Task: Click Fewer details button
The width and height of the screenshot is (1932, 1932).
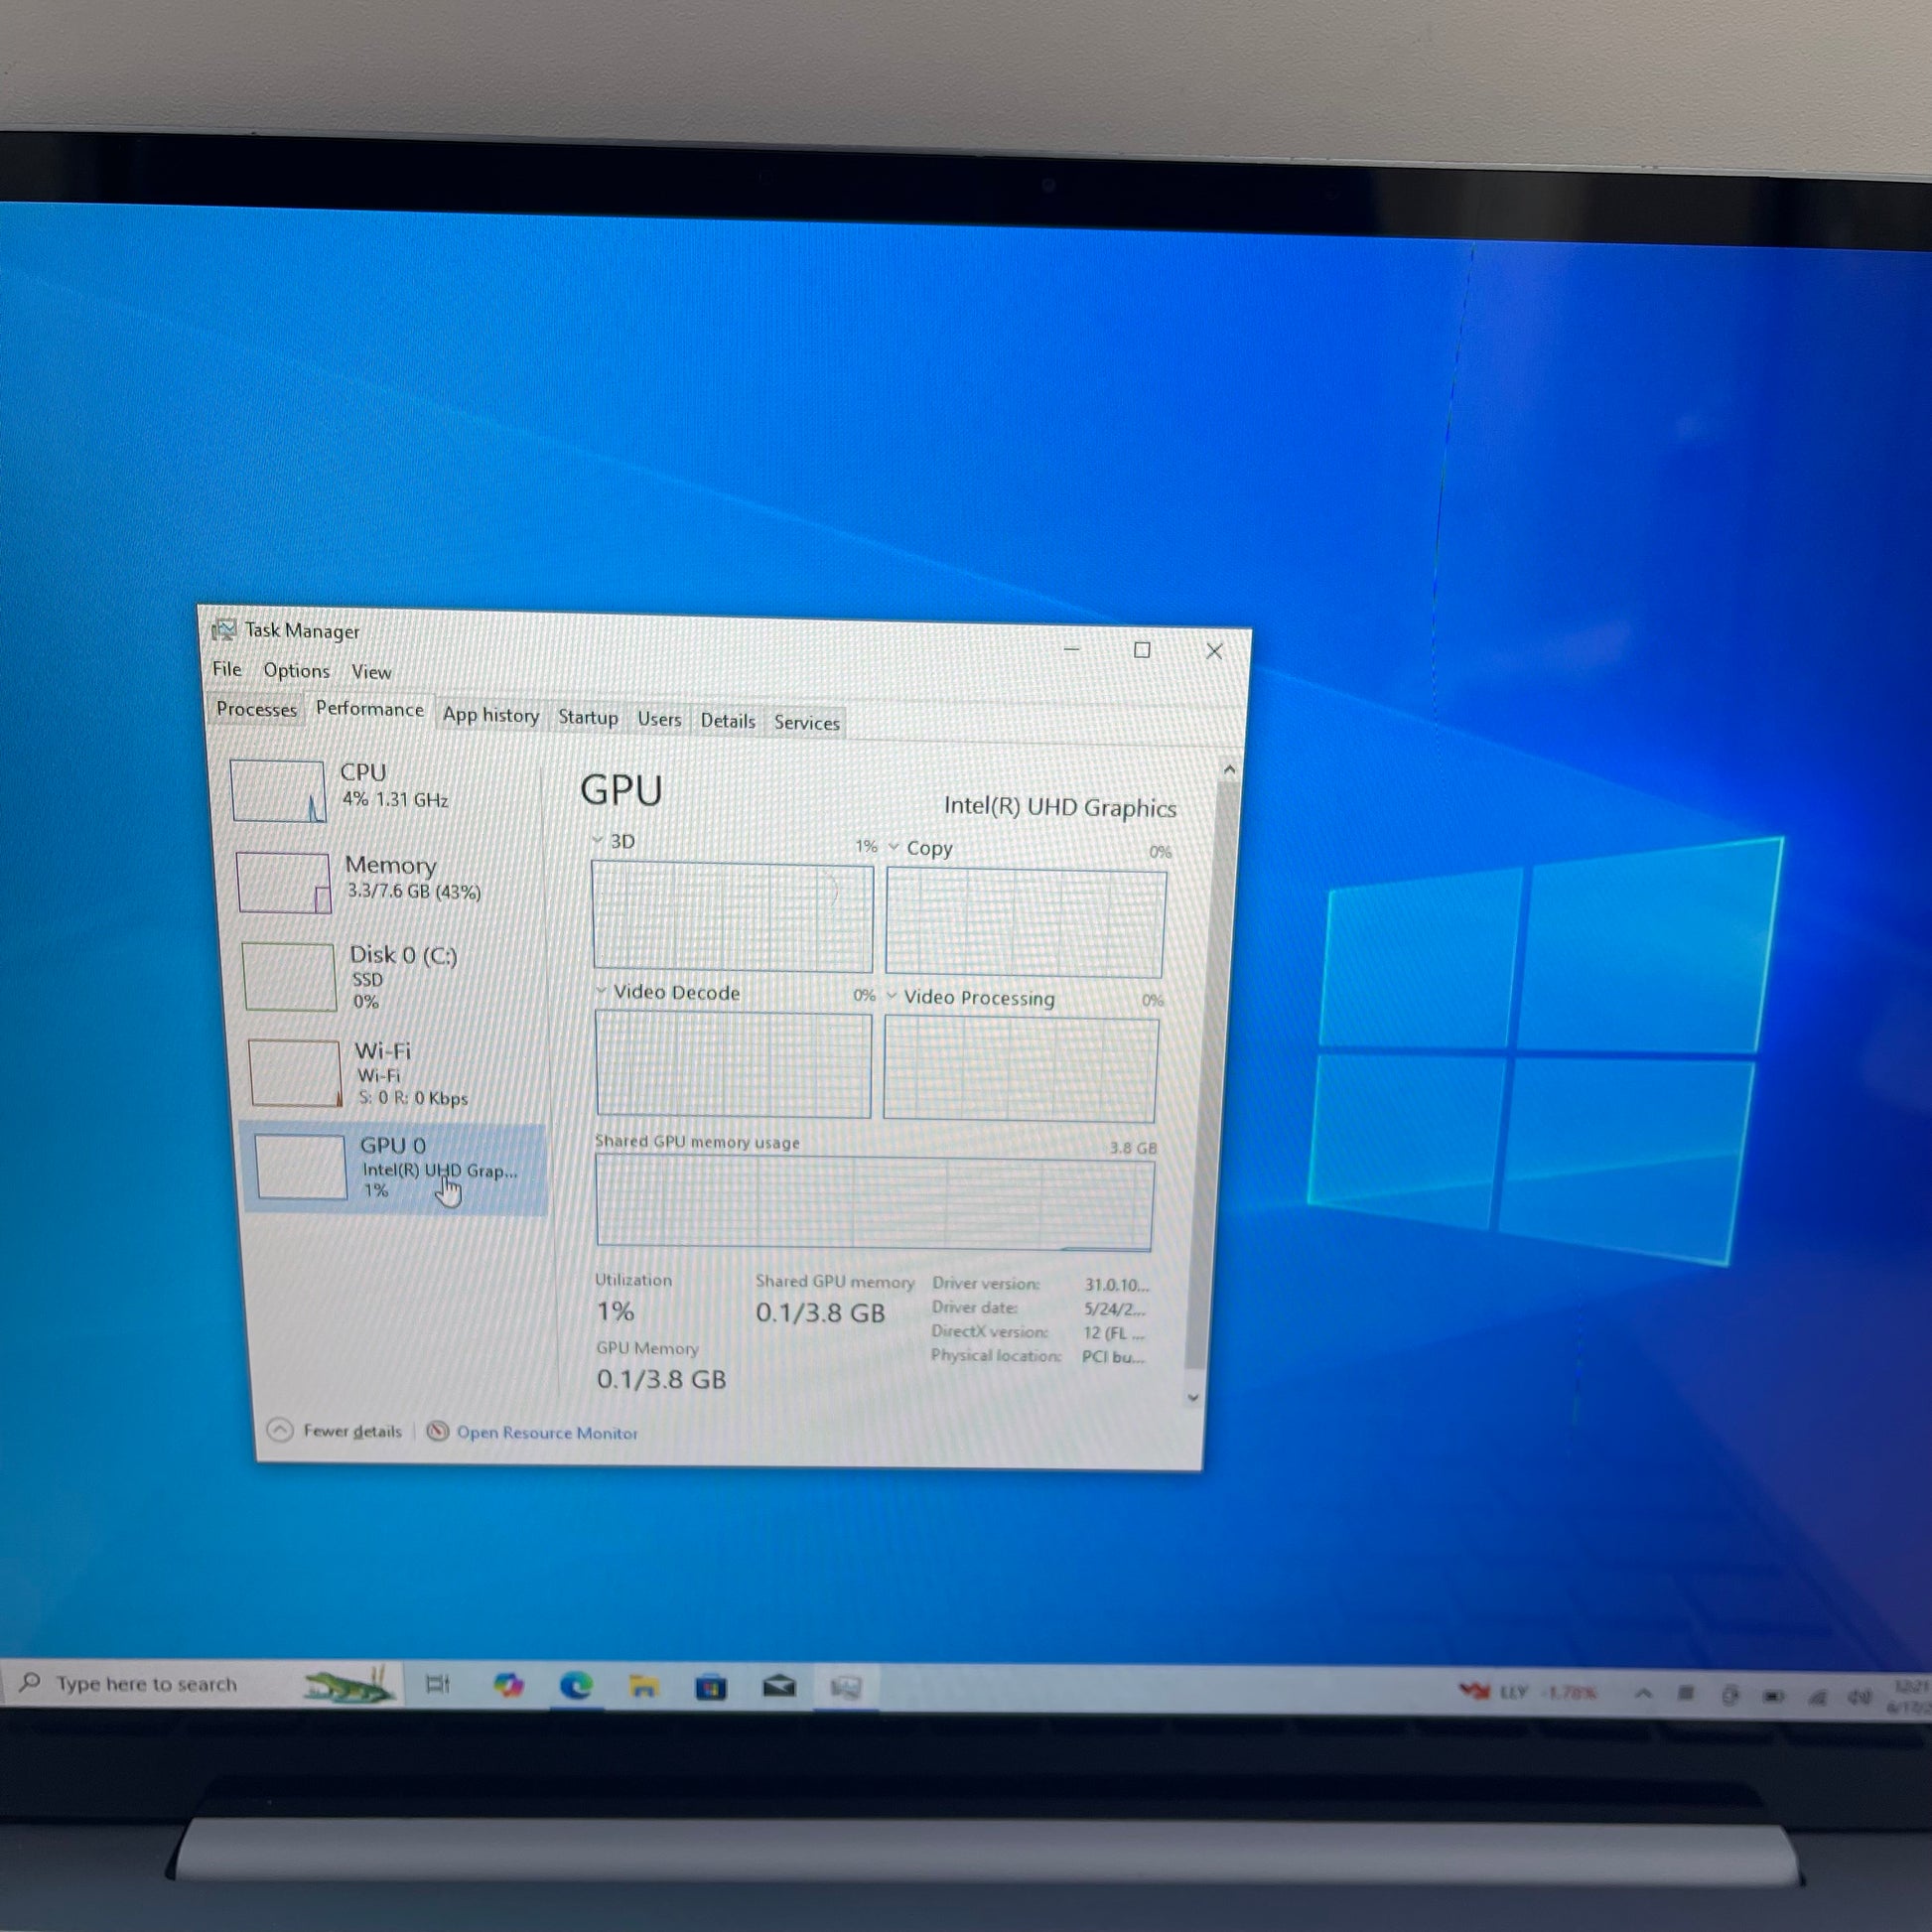Action: (335, 1430)
